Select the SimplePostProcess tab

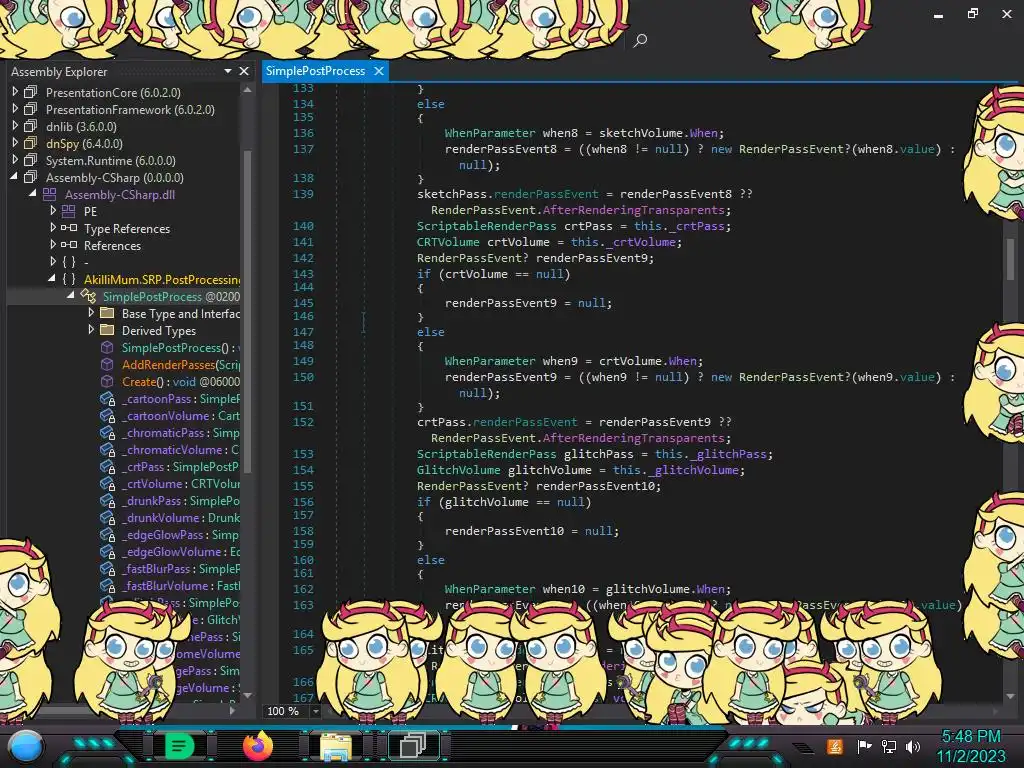point(315,71)
